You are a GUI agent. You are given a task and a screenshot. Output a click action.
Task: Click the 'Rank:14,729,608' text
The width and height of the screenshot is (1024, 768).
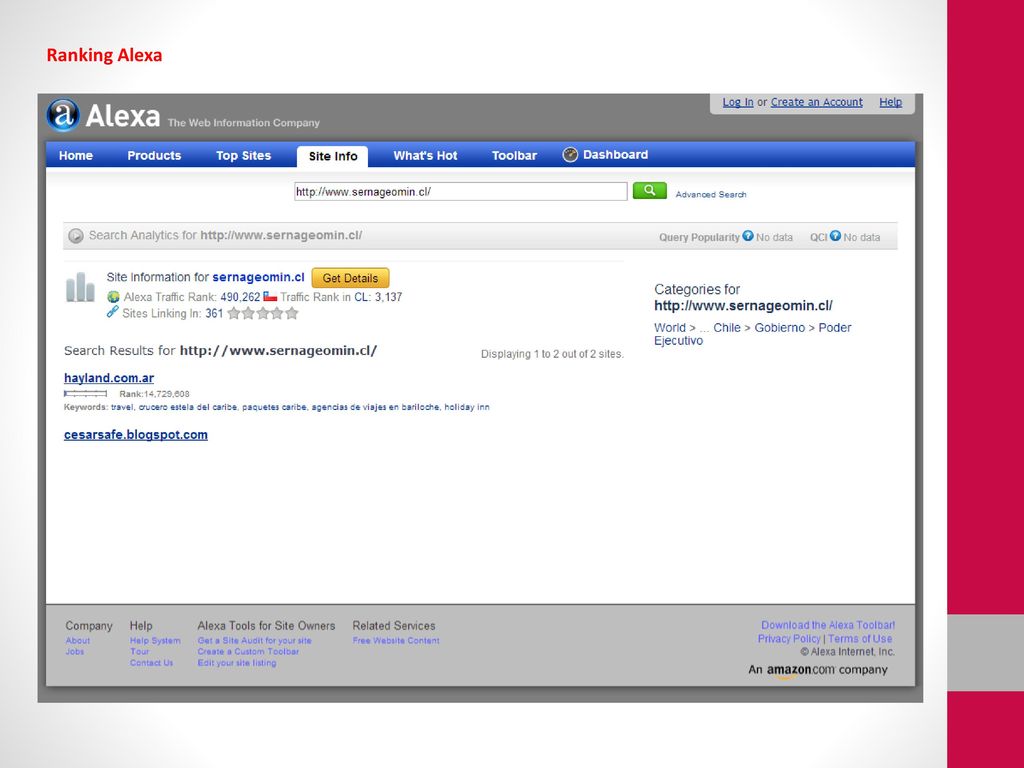[154, 394]
